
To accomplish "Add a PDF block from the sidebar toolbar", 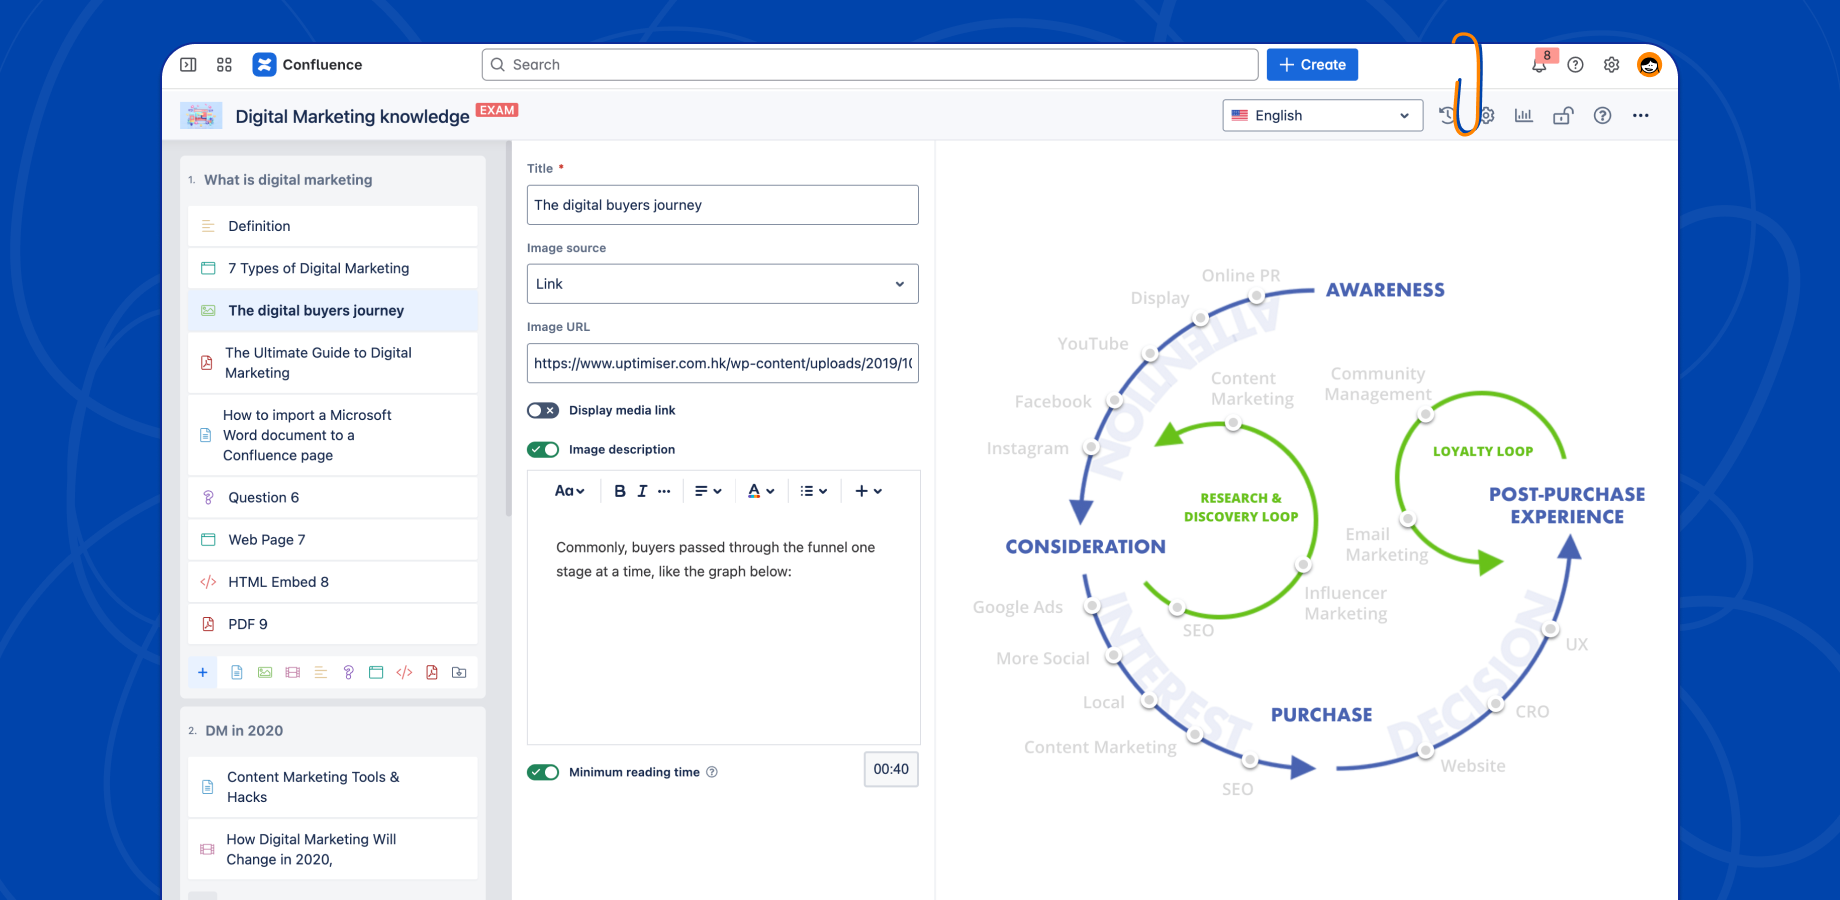I will pyautogui.click(x=432, y=672).
